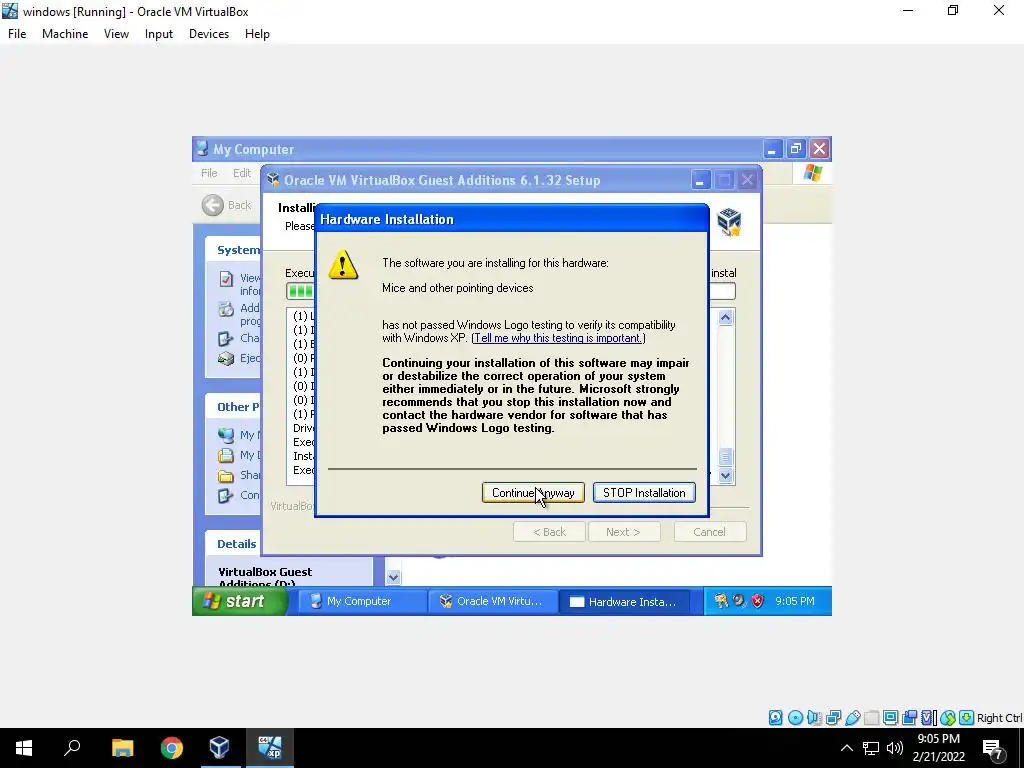Switch to Oracle VM Virtu... taskbar button
Viewport: 1024px width, 768px height.
pyautogui.click(x=492, y=601)
